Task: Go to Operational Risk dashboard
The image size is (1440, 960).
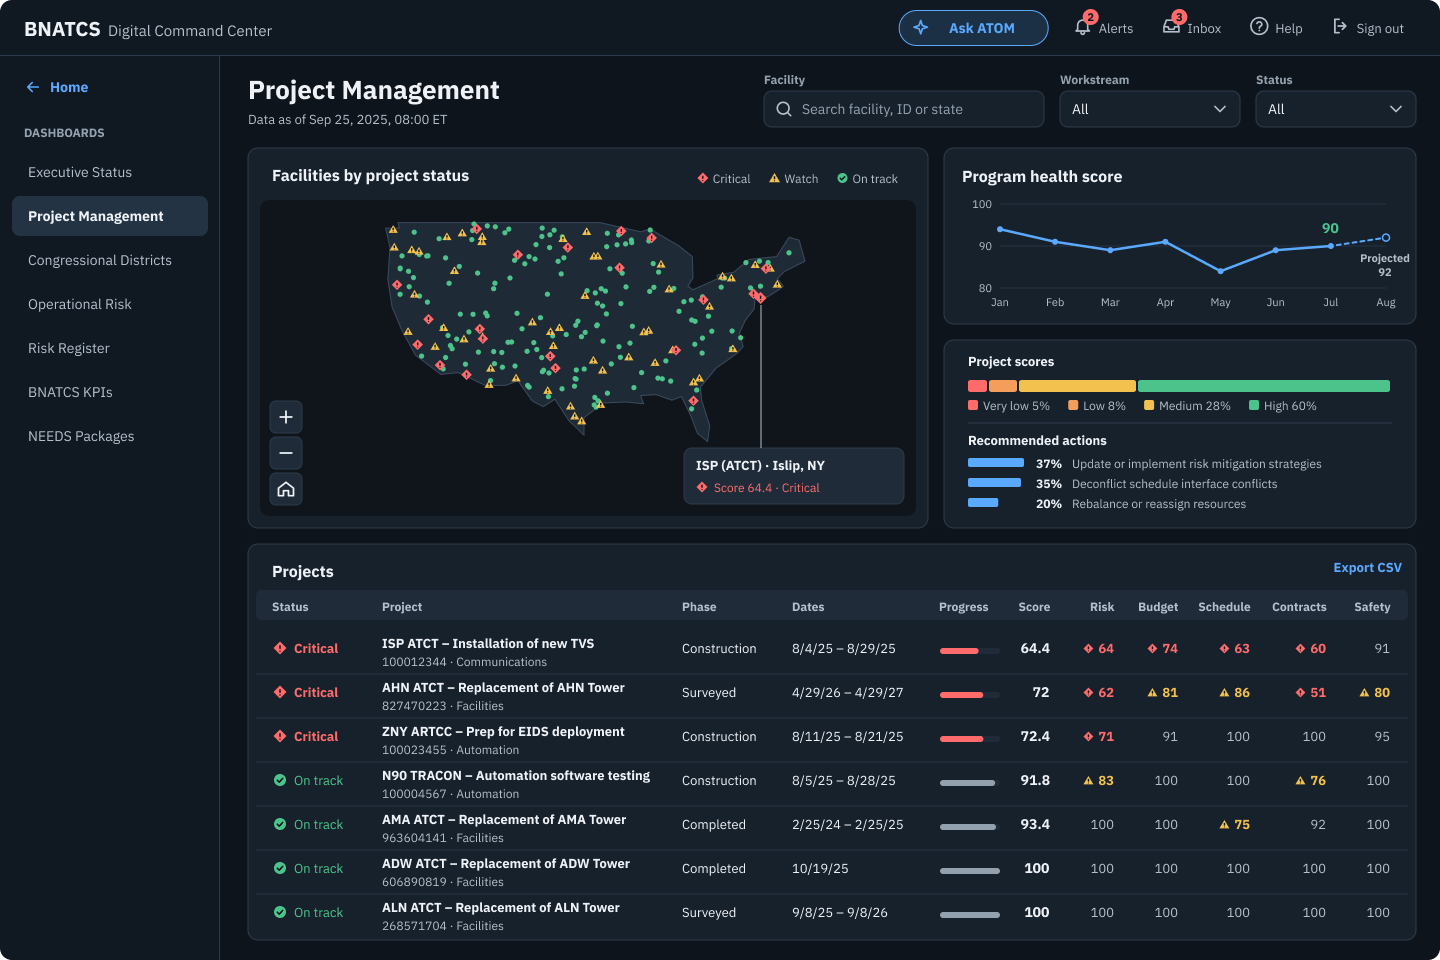Action: coord(110,304)
